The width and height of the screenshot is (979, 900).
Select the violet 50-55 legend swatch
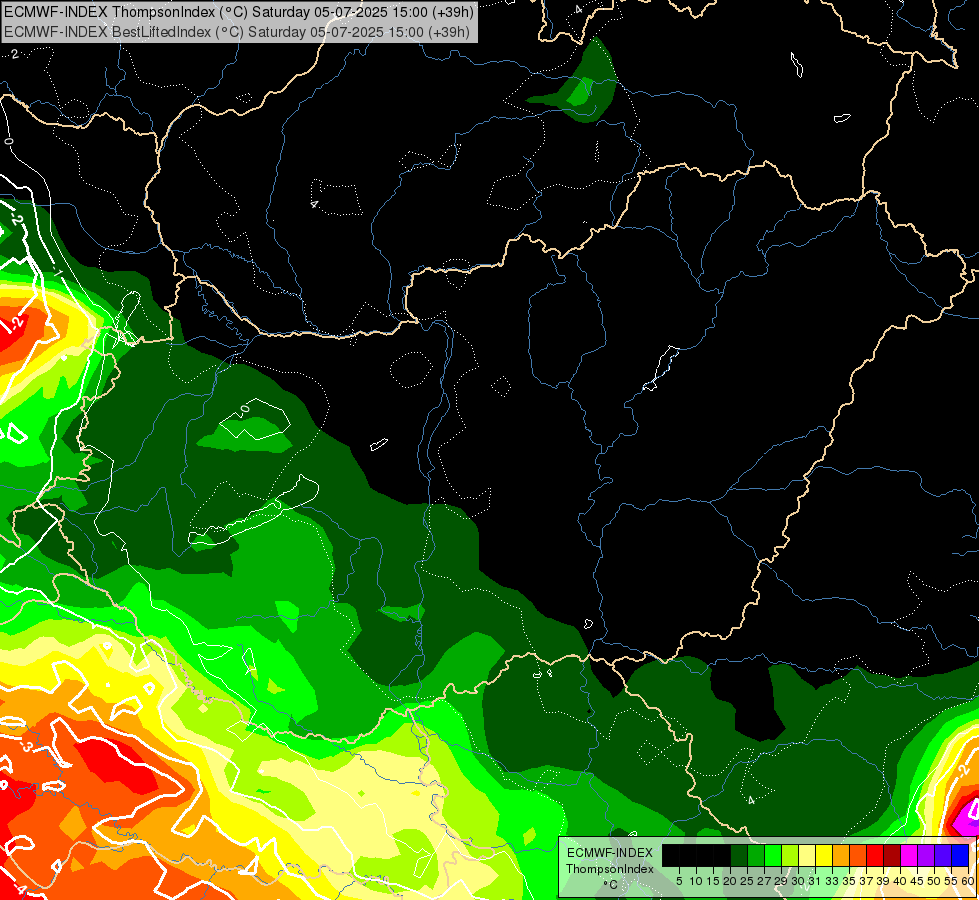tap(943, 855)
